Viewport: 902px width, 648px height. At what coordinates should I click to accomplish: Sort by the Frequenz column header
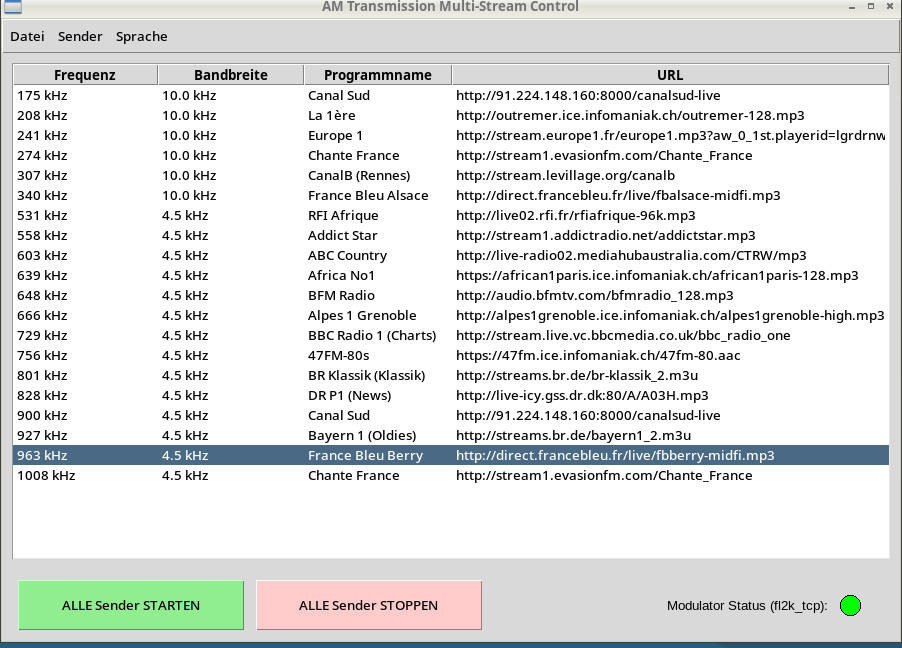pos(85,75)
